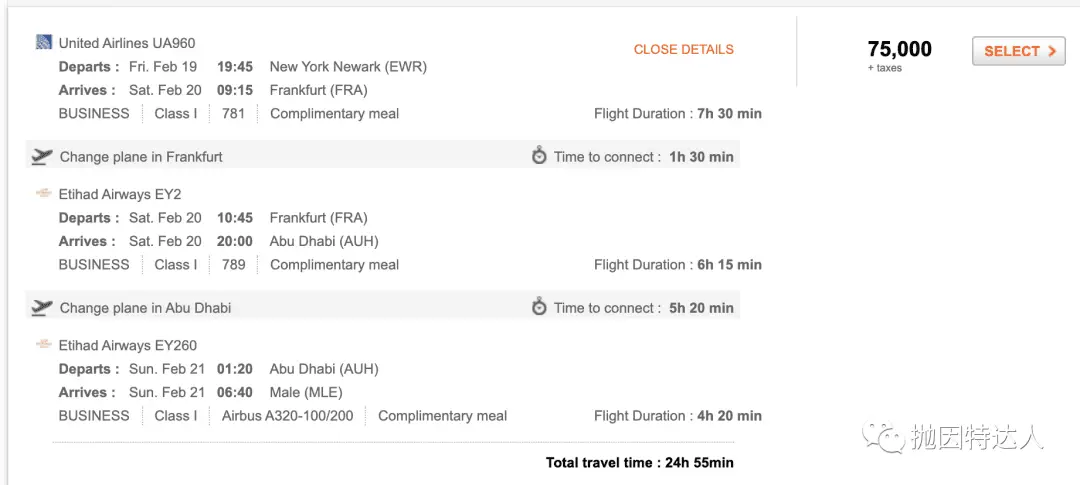
Task: Click the plane icon beside Change plane in Frankfurt
Action: [42, 157]
